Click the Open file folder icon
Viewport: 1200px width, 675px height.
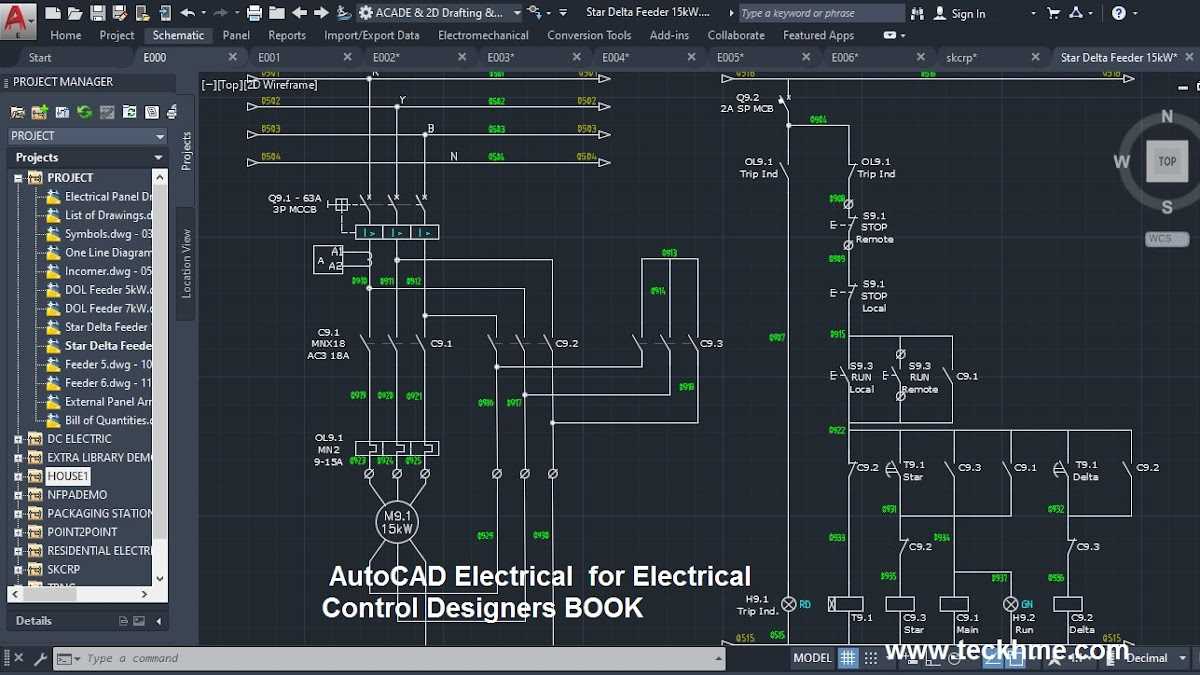click(x=75, y=13)
